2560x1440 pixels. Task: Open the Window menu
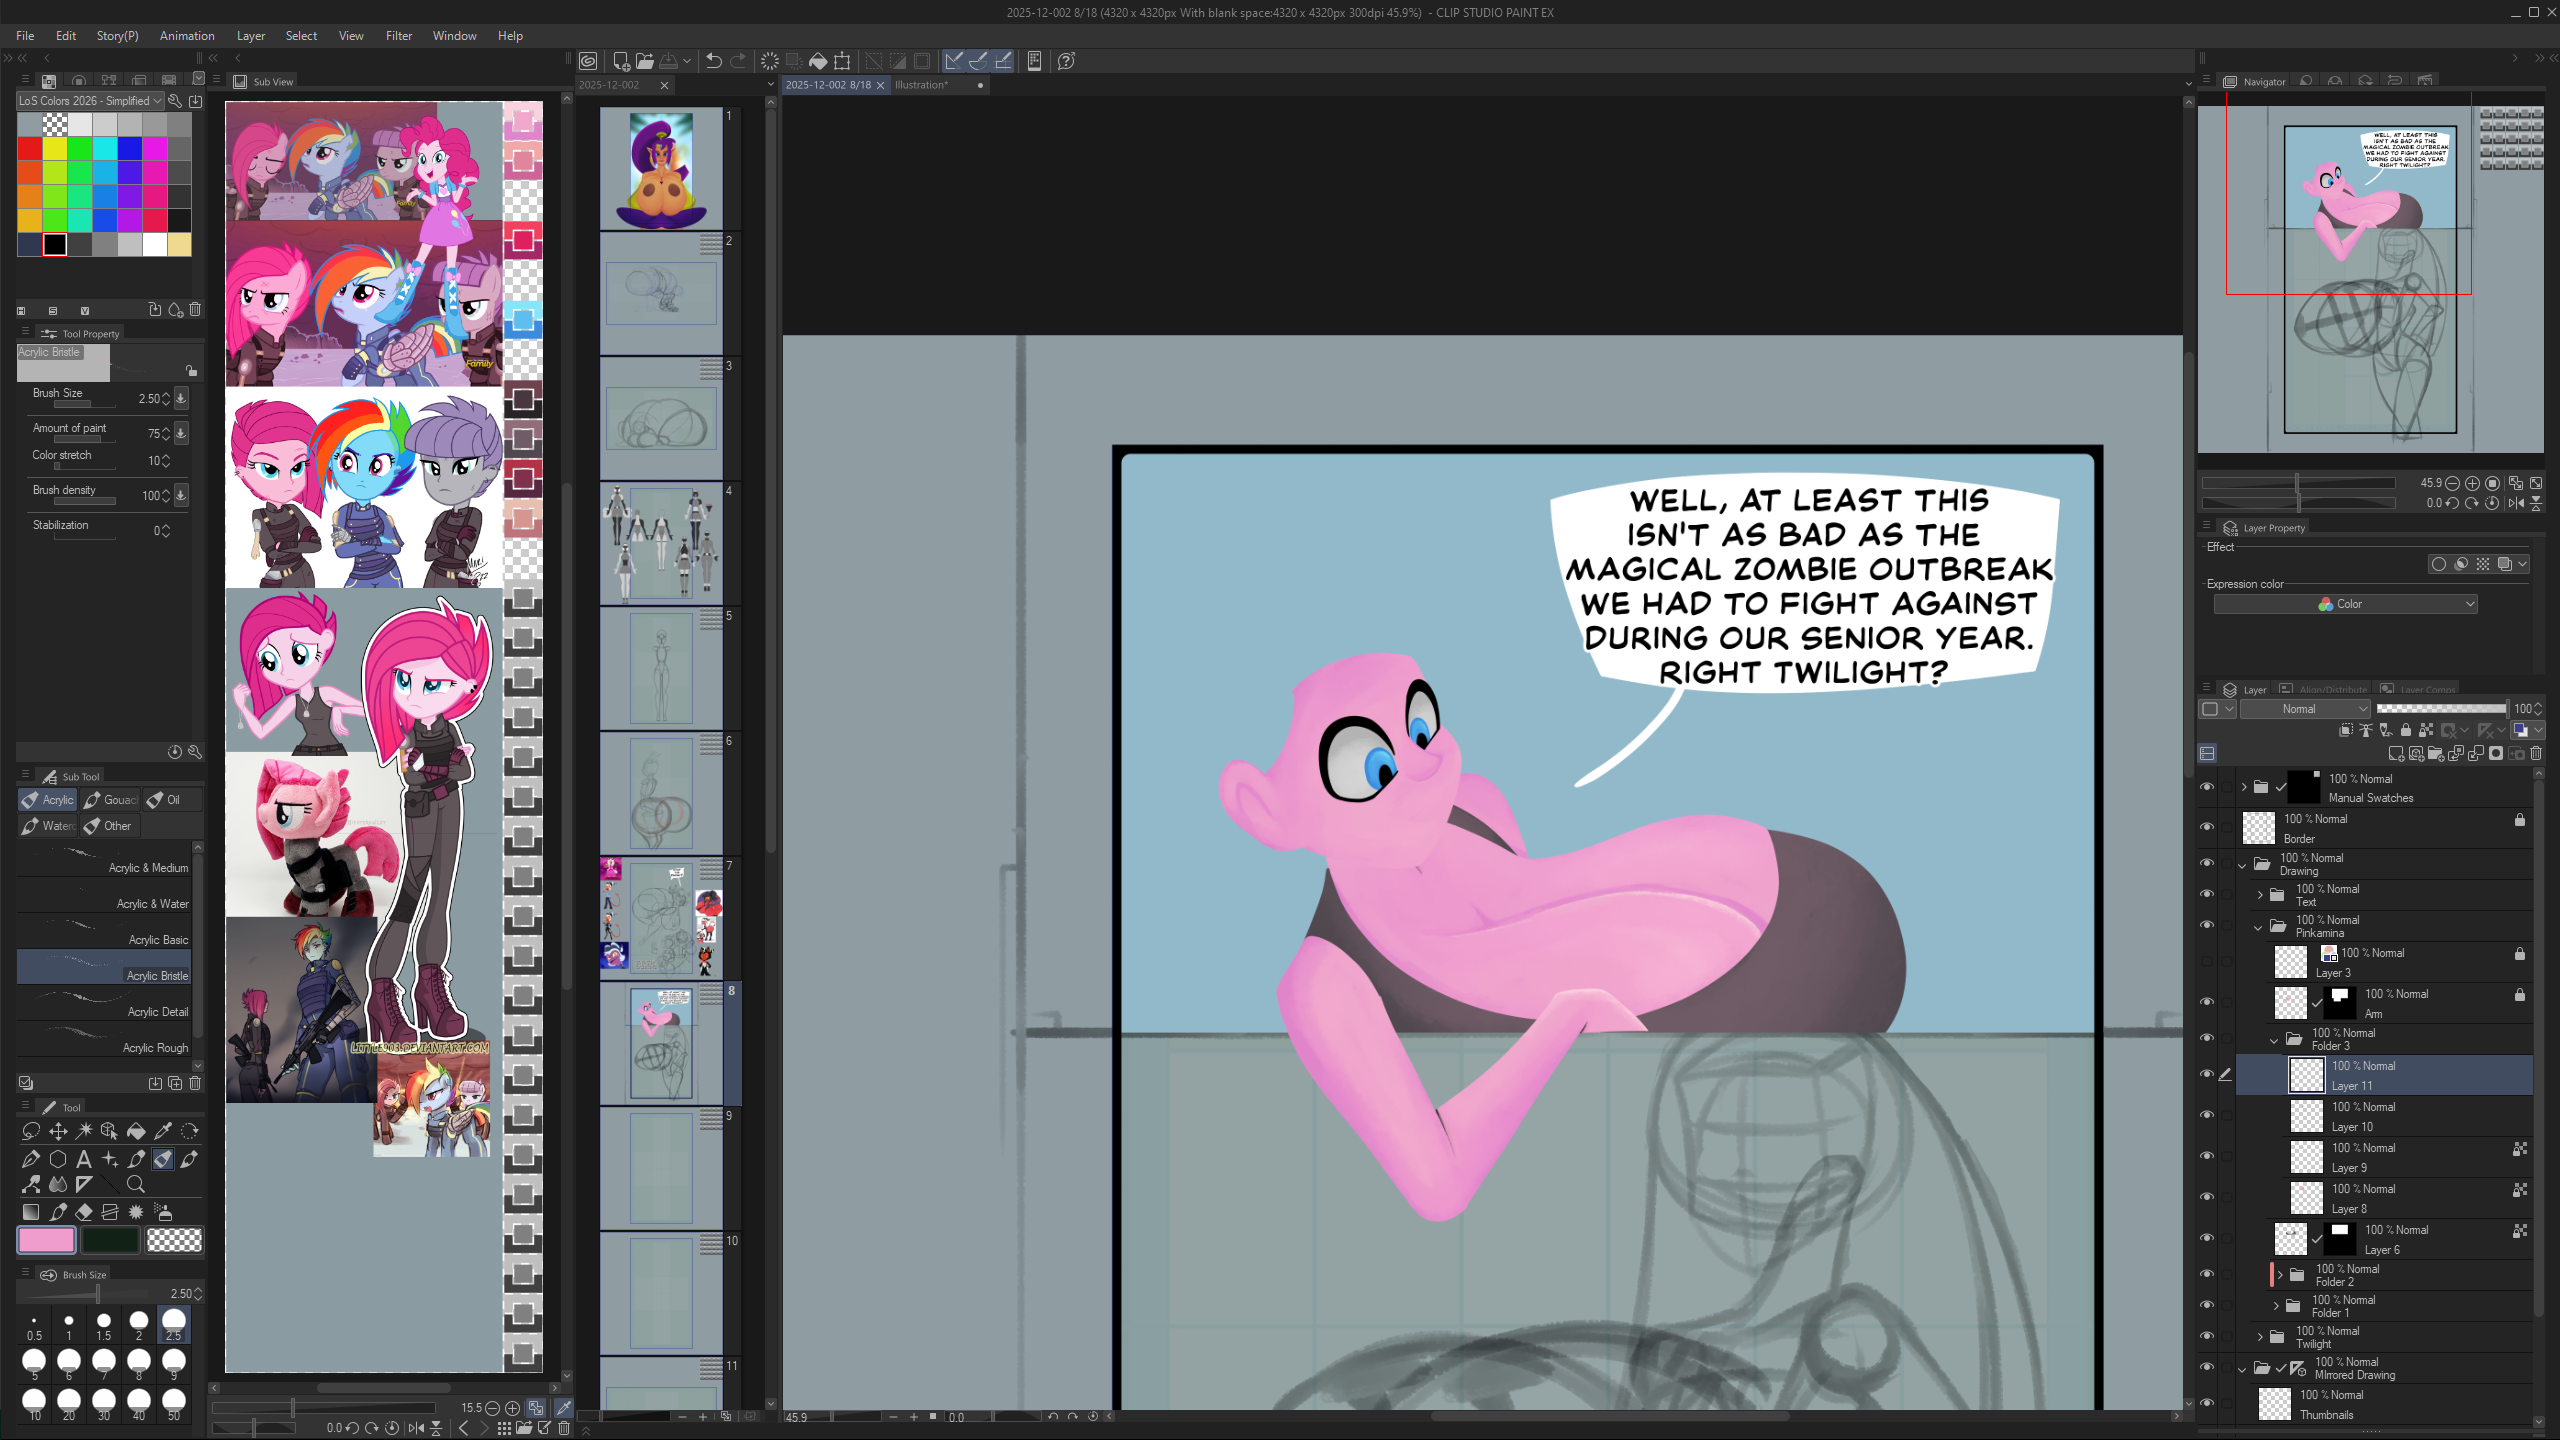pyautogui.click(x=454, y=36)
